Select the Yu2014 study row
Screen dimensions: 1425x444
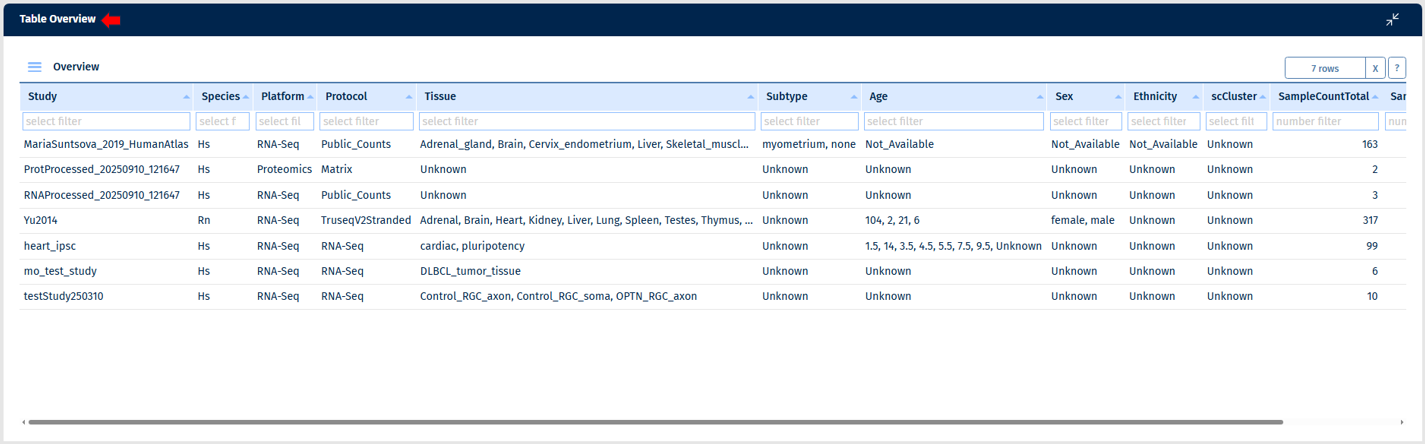point(41,220)
